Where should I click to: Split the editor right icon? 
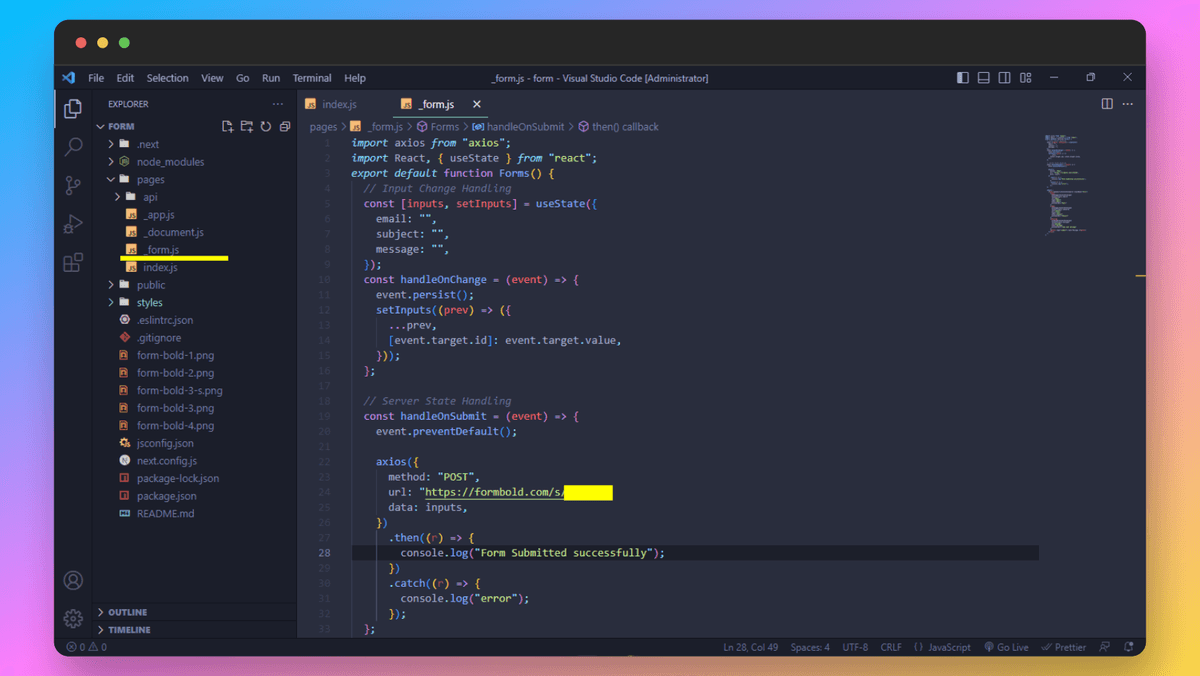point(1107,104)
